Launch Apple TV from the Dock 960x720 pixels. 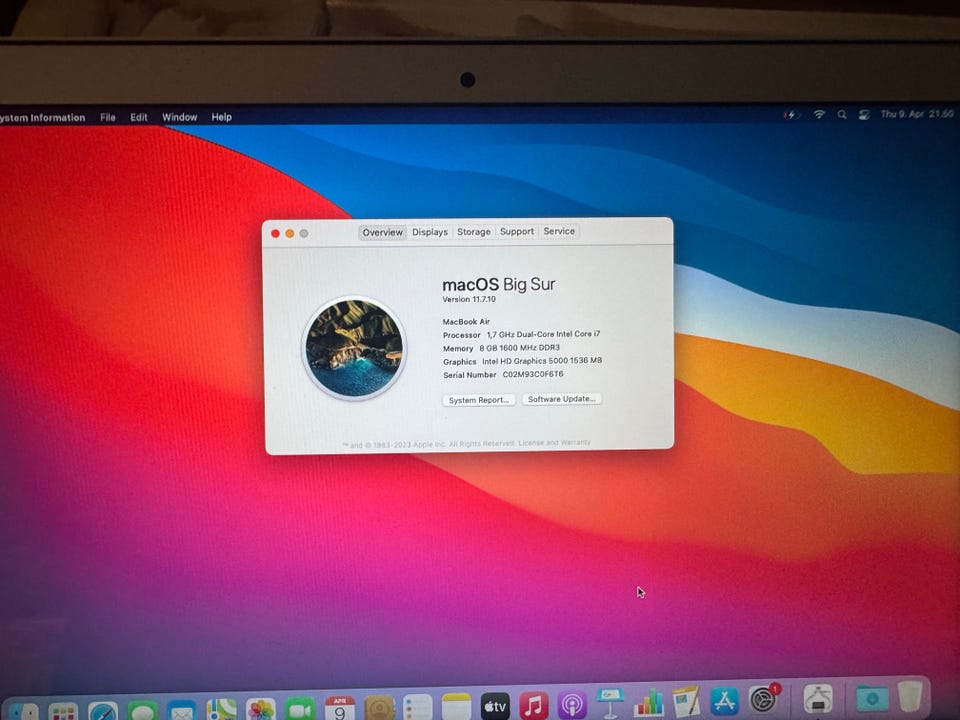(495, 707)
